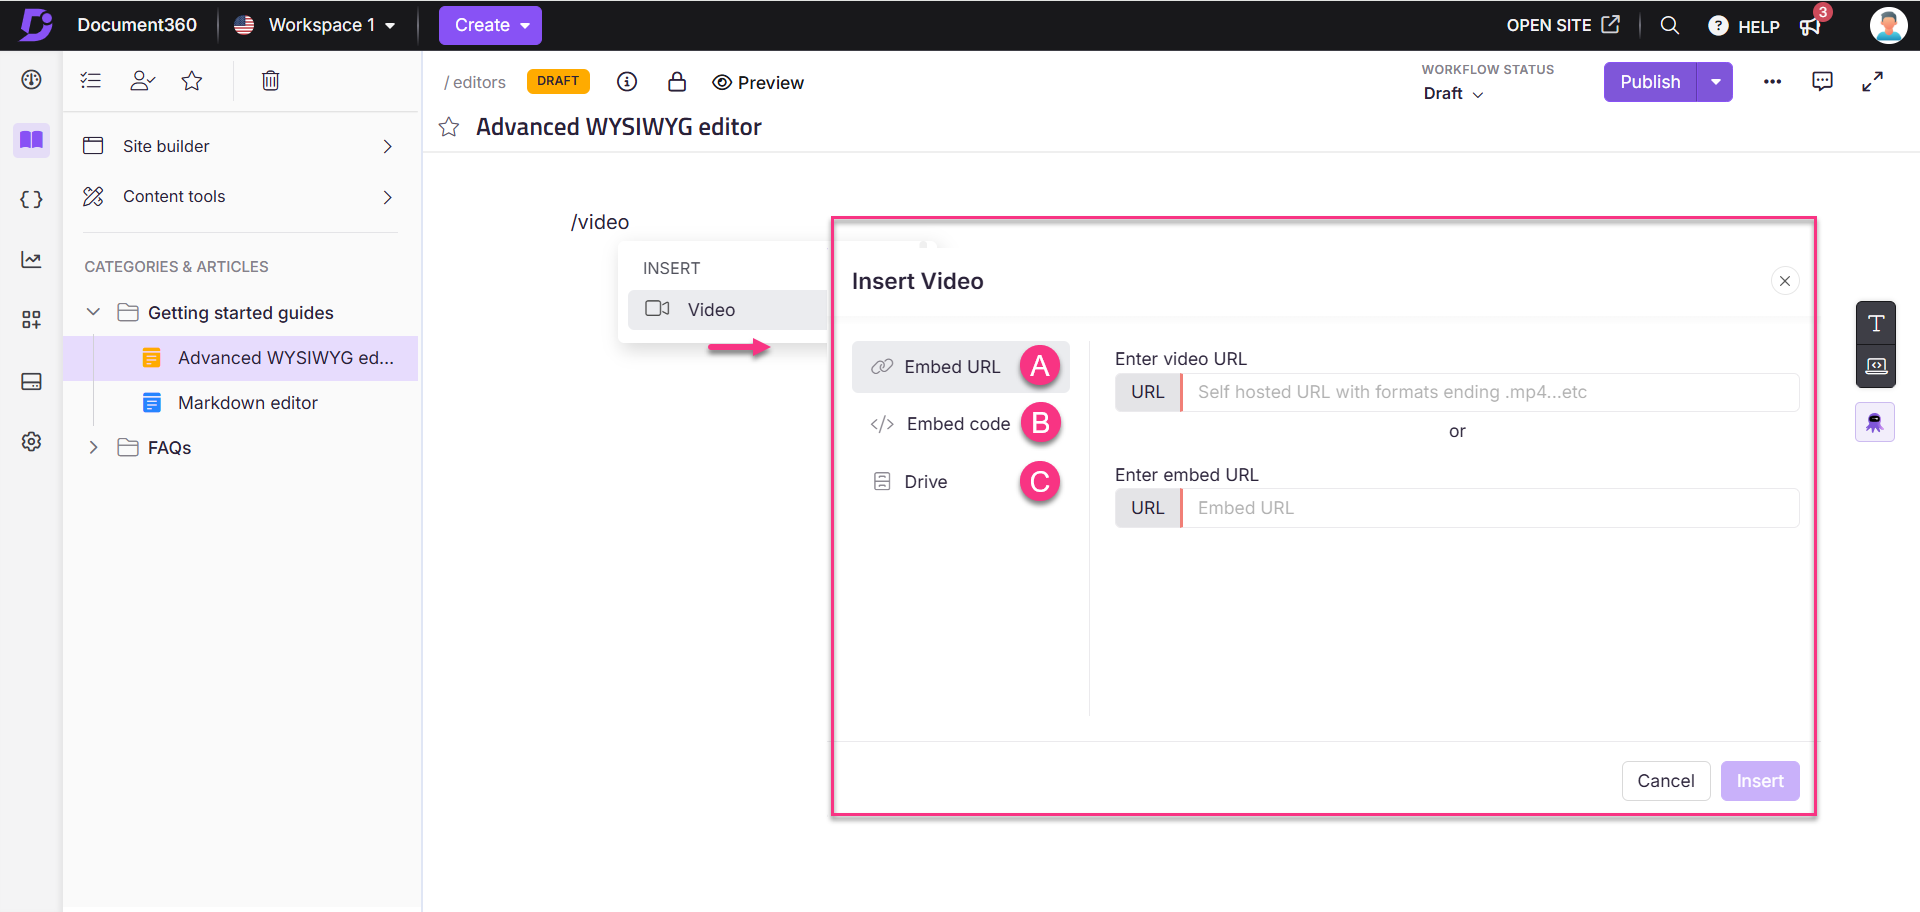Open the Workflow status Draft dropdown
1920x912 pixels.
(1453, 94)
